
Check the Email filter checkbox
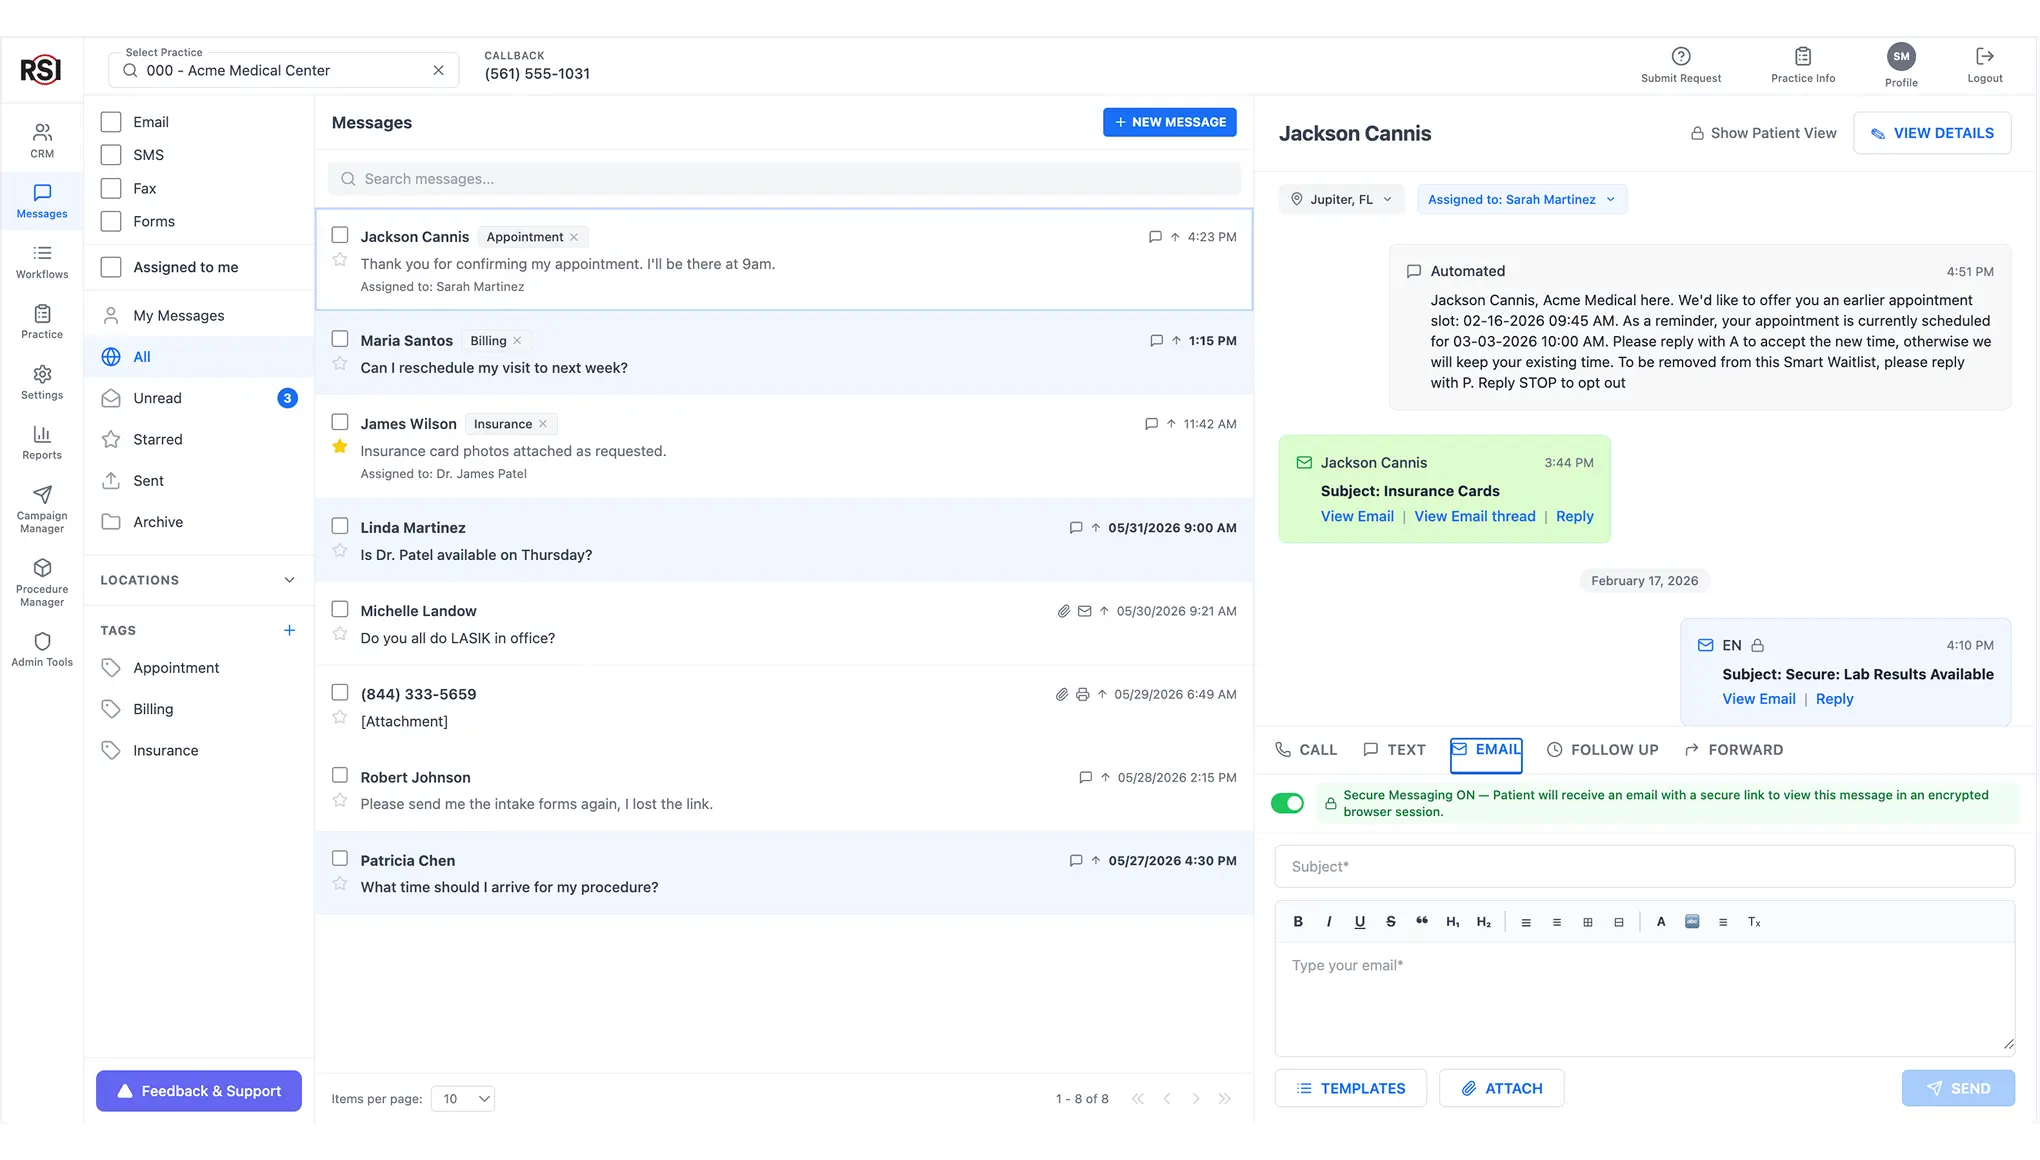pos(111,122)
